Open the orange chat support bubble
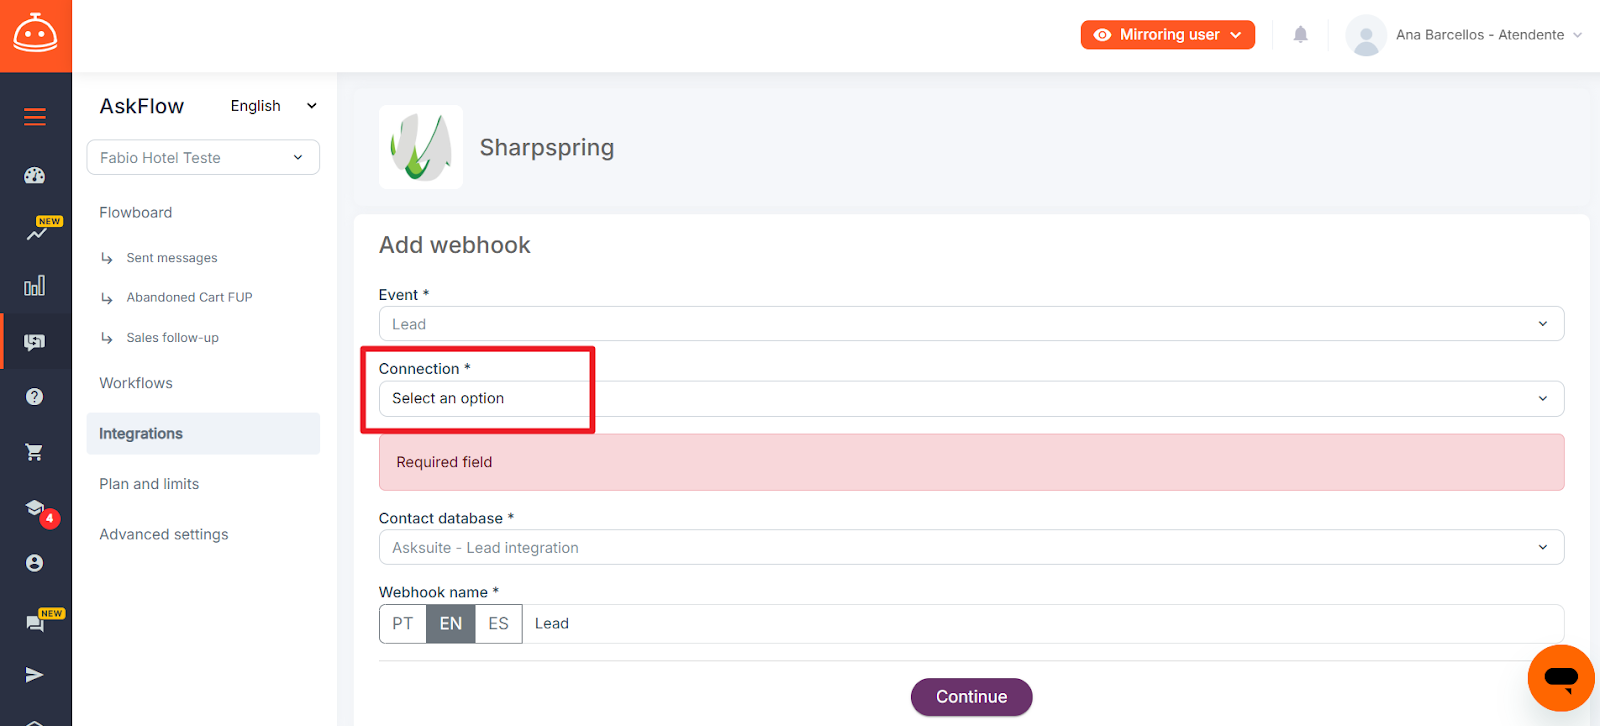 tap(1561, 678)
